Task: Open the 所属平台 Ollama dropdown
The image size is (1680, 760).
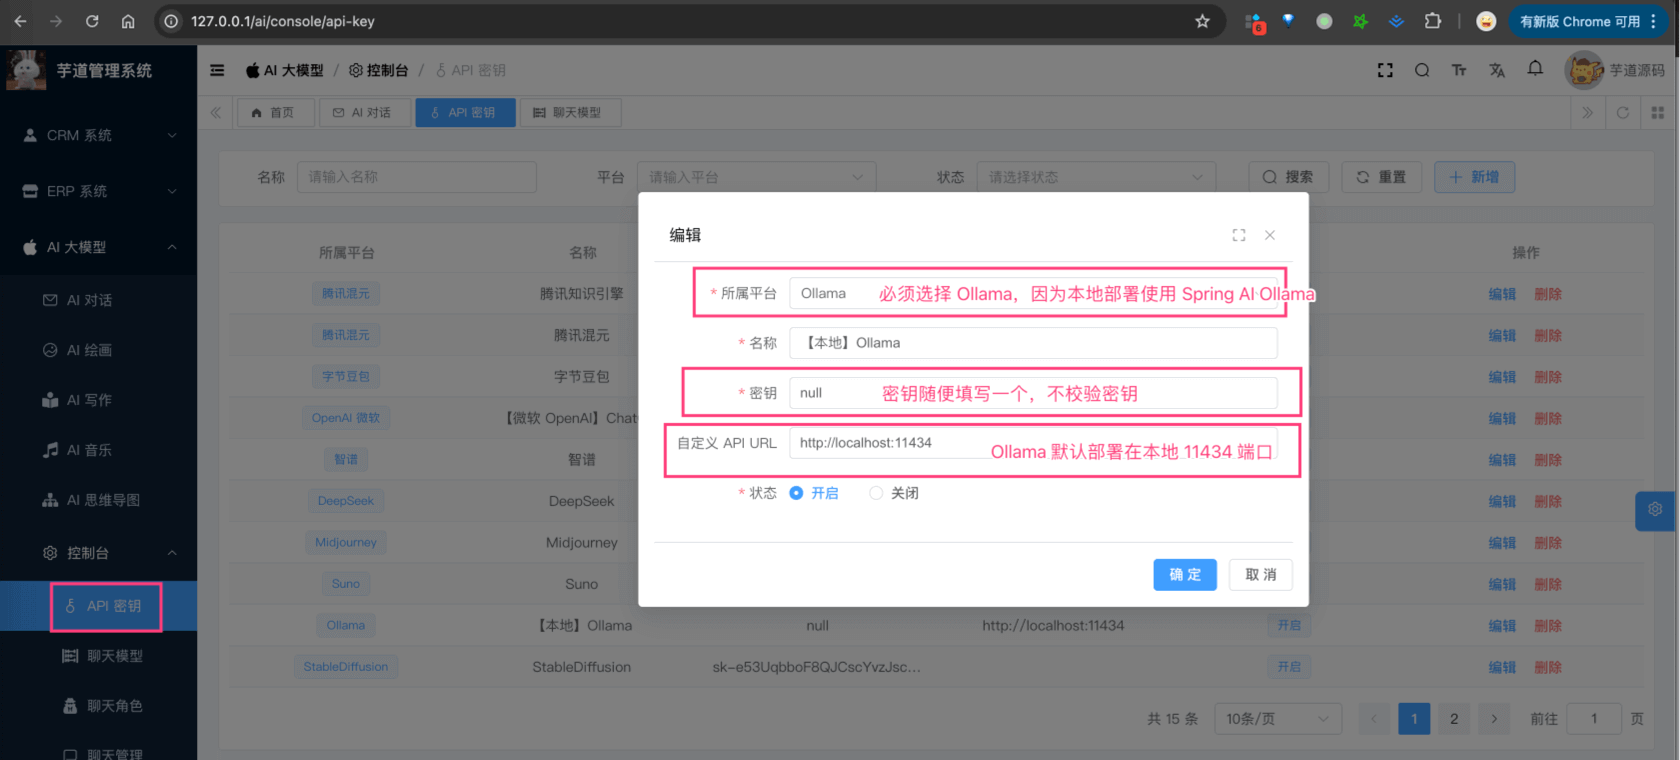Action: pyautogui.click(x=1032, y=293)
